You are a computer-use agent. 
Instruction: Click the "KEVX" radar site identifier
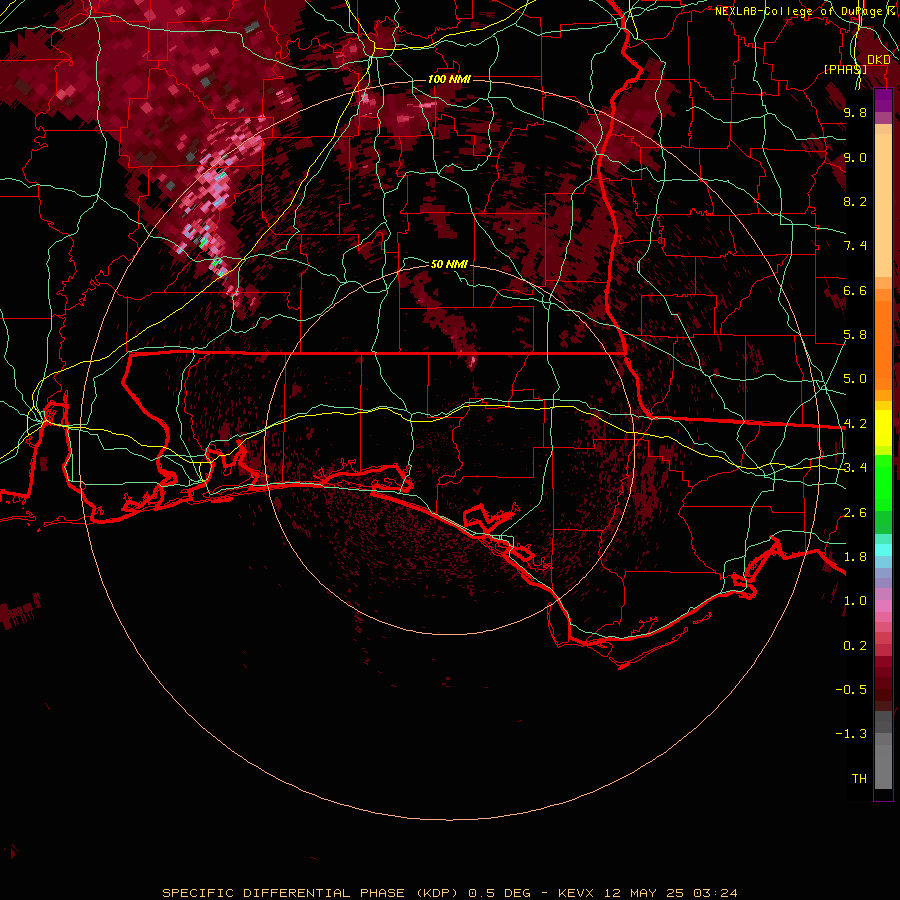click(577, 893)
